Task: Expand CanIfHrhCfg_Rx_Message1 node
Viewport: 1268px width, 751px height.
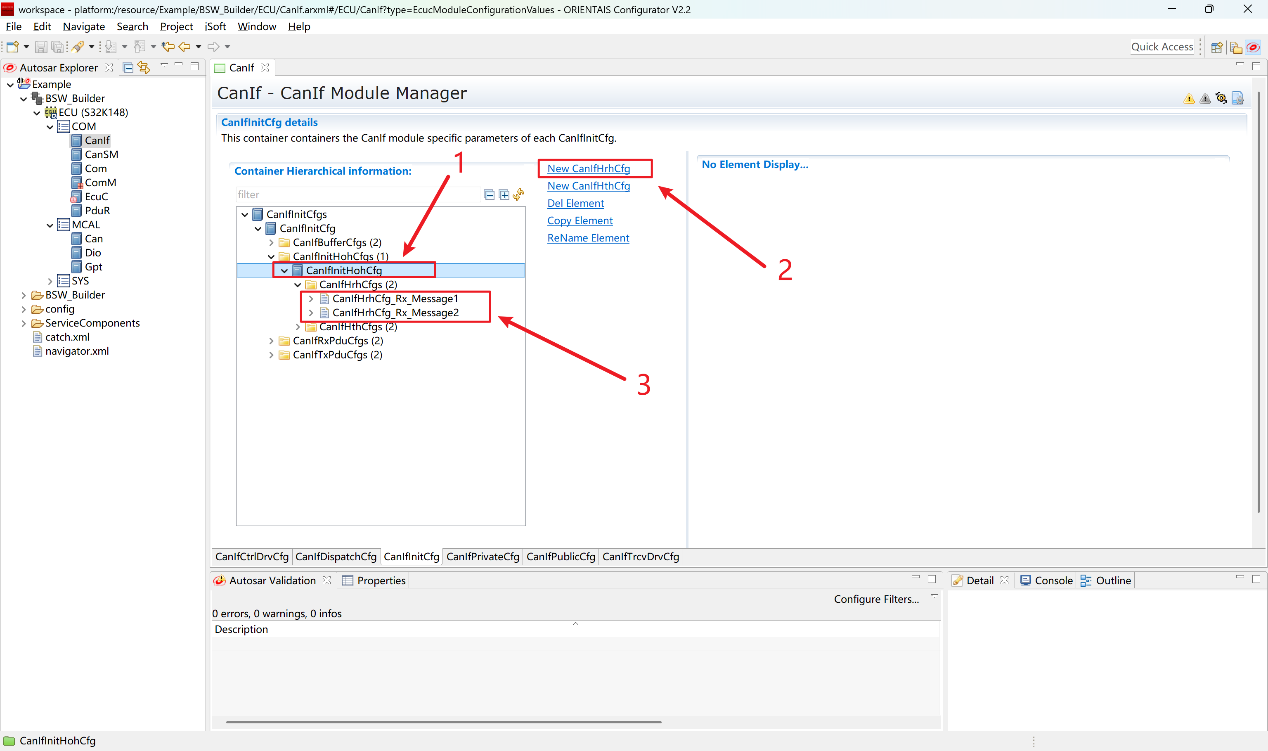Action: click(x=311, y=299)
